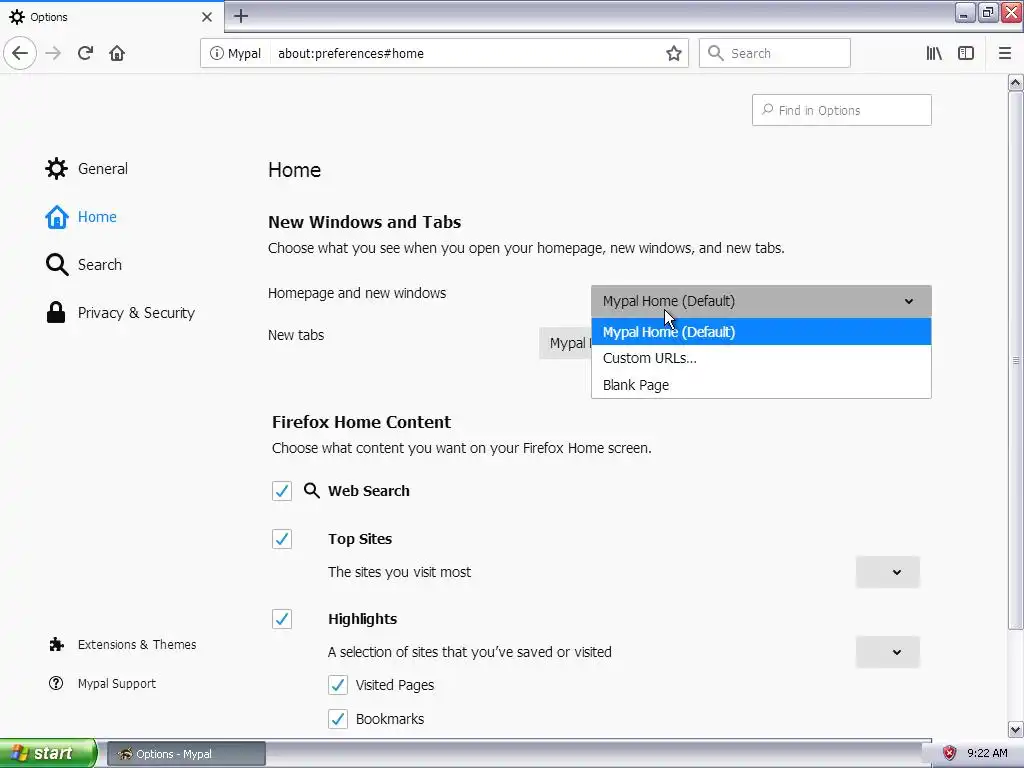Close the Options tab

click(206, 17)
